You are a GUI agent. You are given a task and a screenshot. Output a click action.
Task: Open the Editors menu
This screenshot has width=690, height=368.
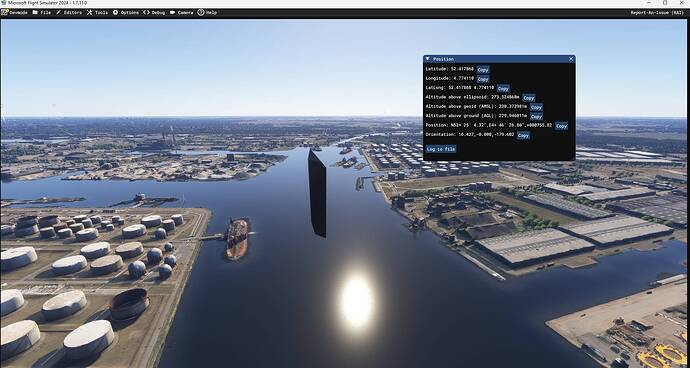[x=69, y=12]
